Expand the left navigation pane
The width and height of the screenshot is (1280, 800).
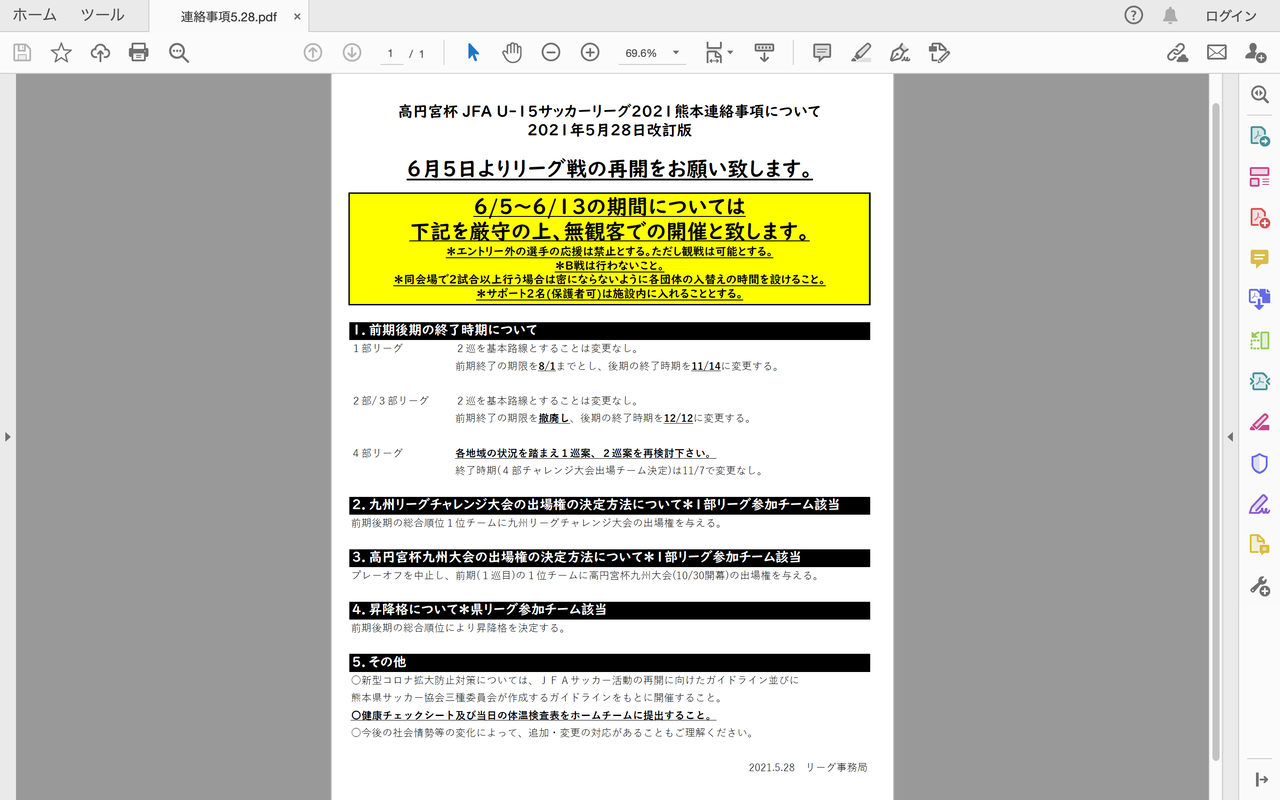pyautogui.click(x=8, y=436)
